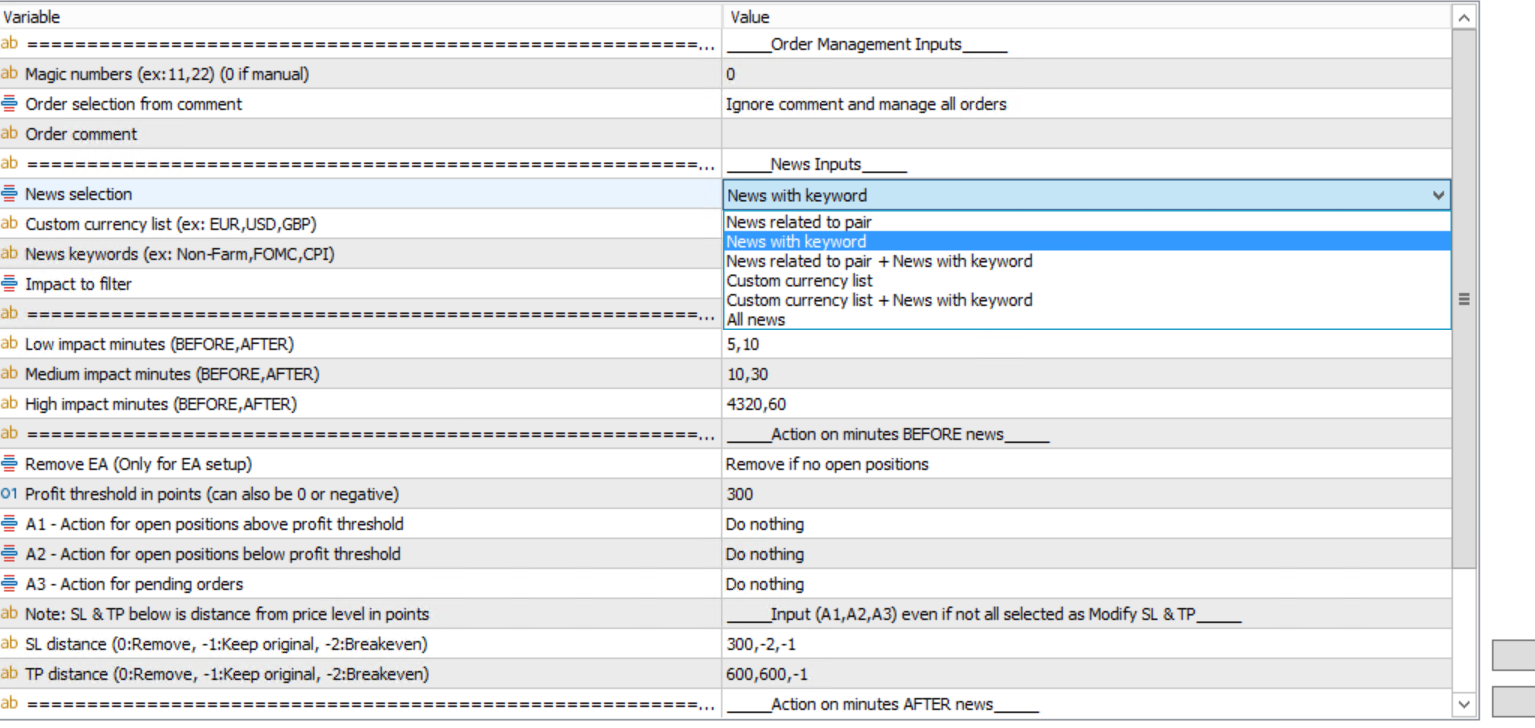This screenshot has width=1535, height=728.
Task: Click the scrollbar up arrow
Action: click(1464, 17)
